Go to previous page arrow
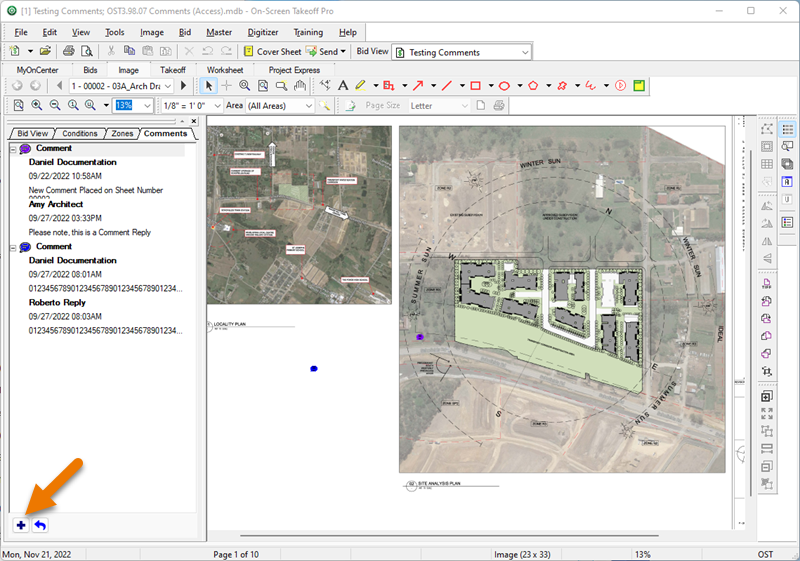Viewport: 800px width, 561px height. coord(60,86)
